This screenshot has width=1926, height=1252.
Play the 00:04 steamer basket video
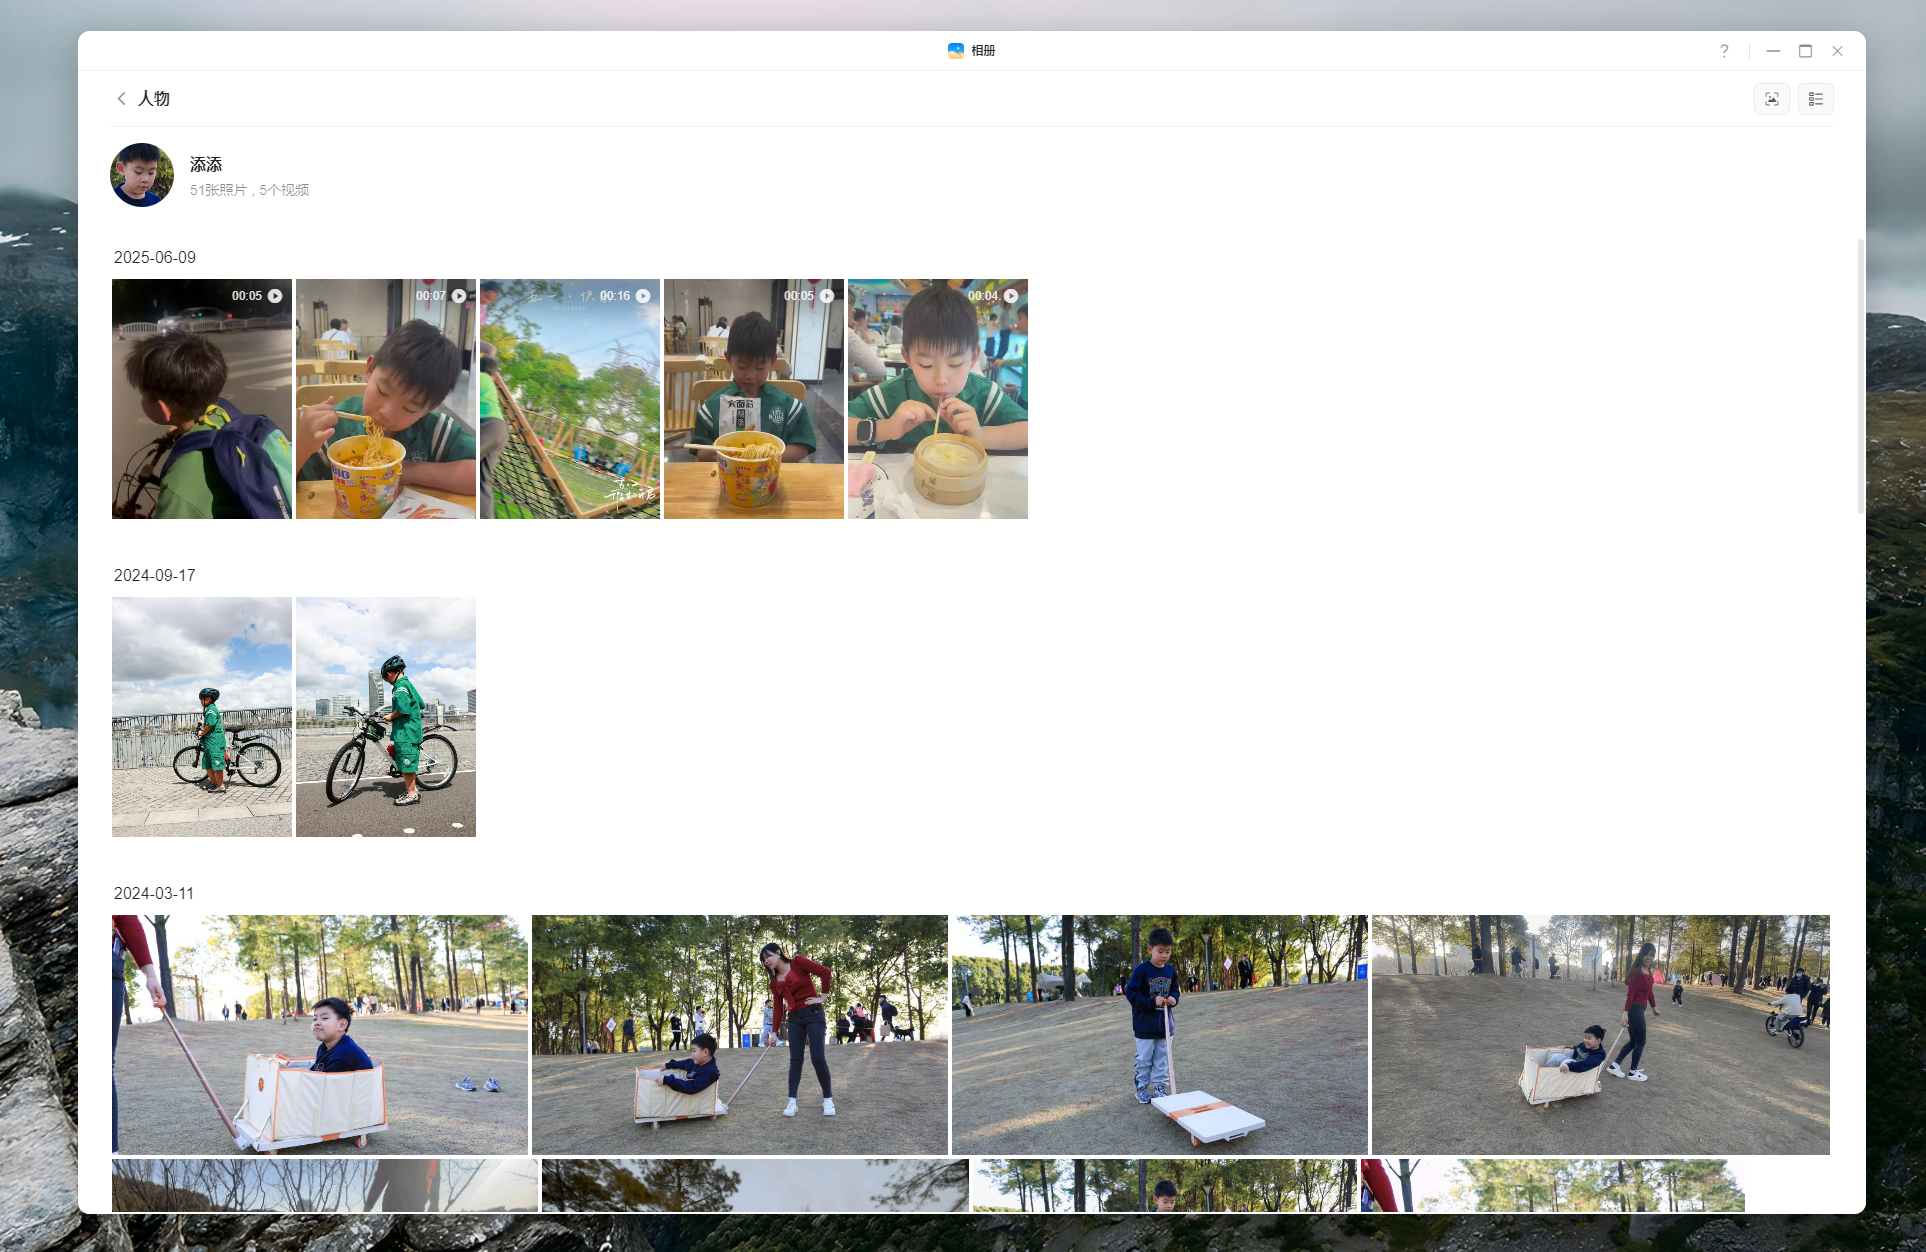(938, 399)
